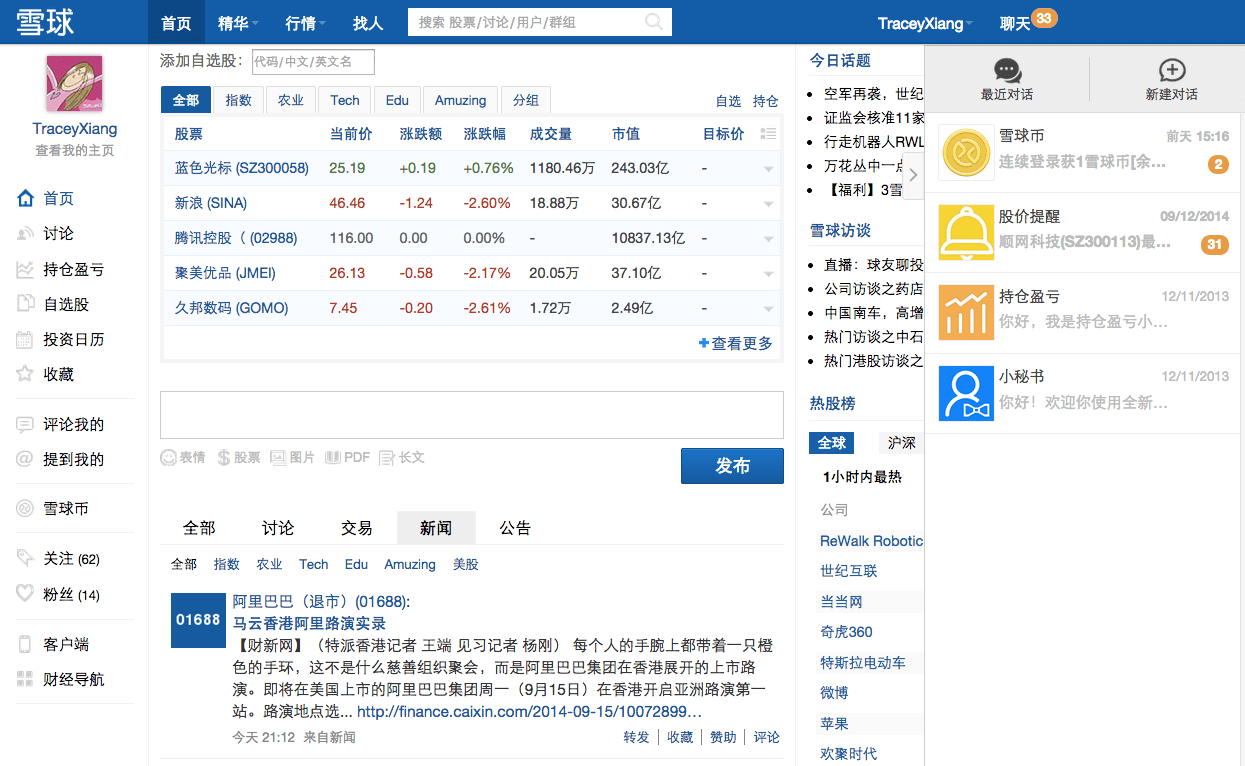1245x766 pixels.
Task: Open 客户端 in left sidebar
Action: [x=53, y=644]
